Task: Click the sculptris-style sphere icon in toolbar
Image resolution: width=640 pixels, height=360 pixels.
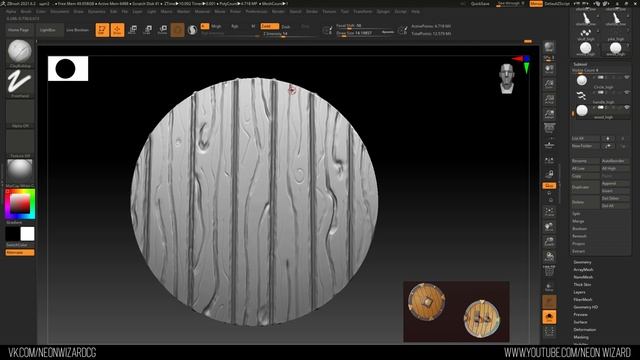Action: (x=192, y=30)
